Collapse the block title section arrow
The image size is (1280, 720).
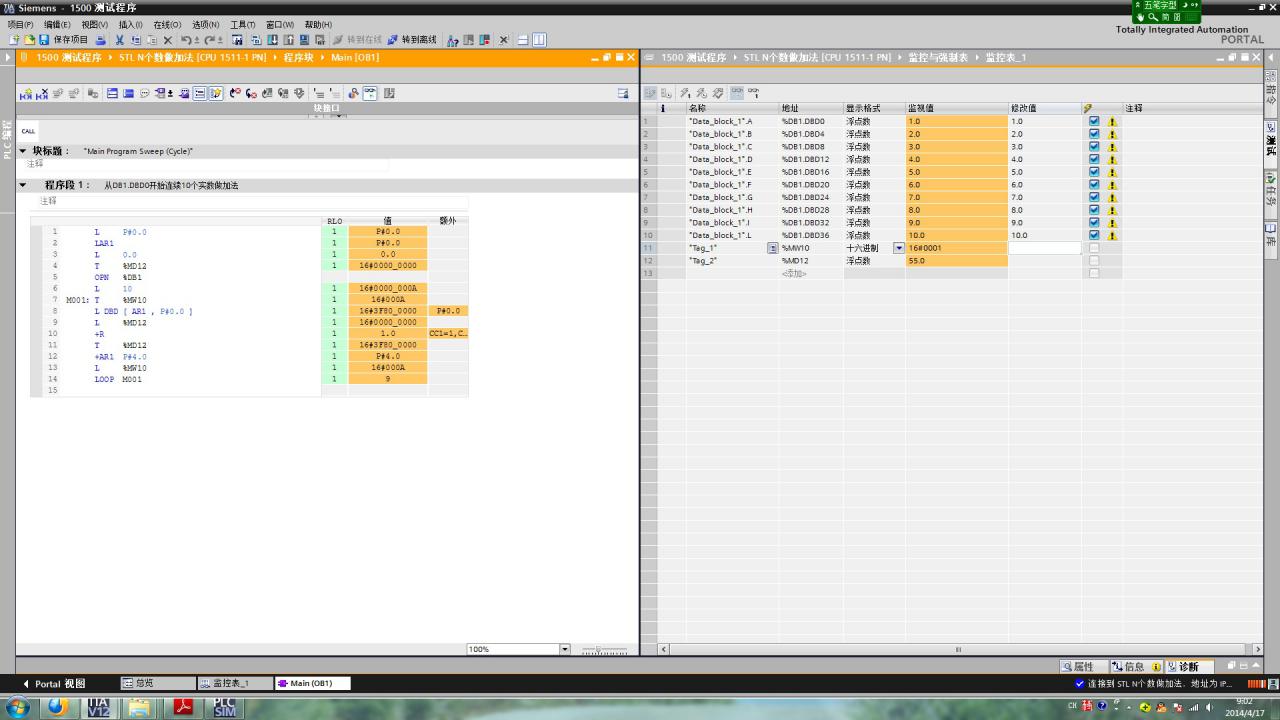(x=23, y=151)
